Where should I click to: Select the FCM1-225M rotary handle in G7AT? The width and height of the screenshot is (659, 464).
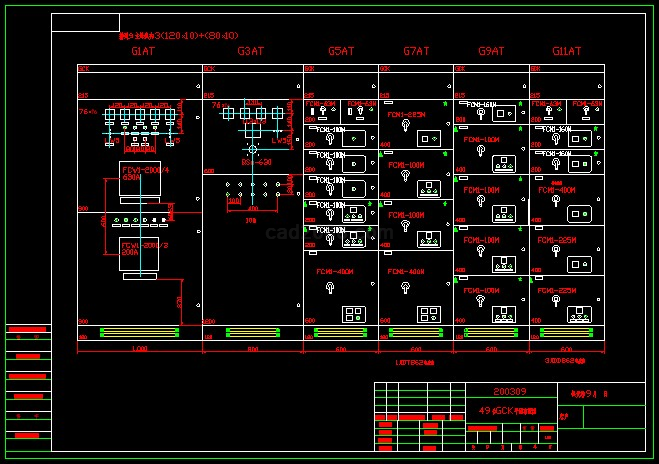pyautogui.click(x=406, y=126)
